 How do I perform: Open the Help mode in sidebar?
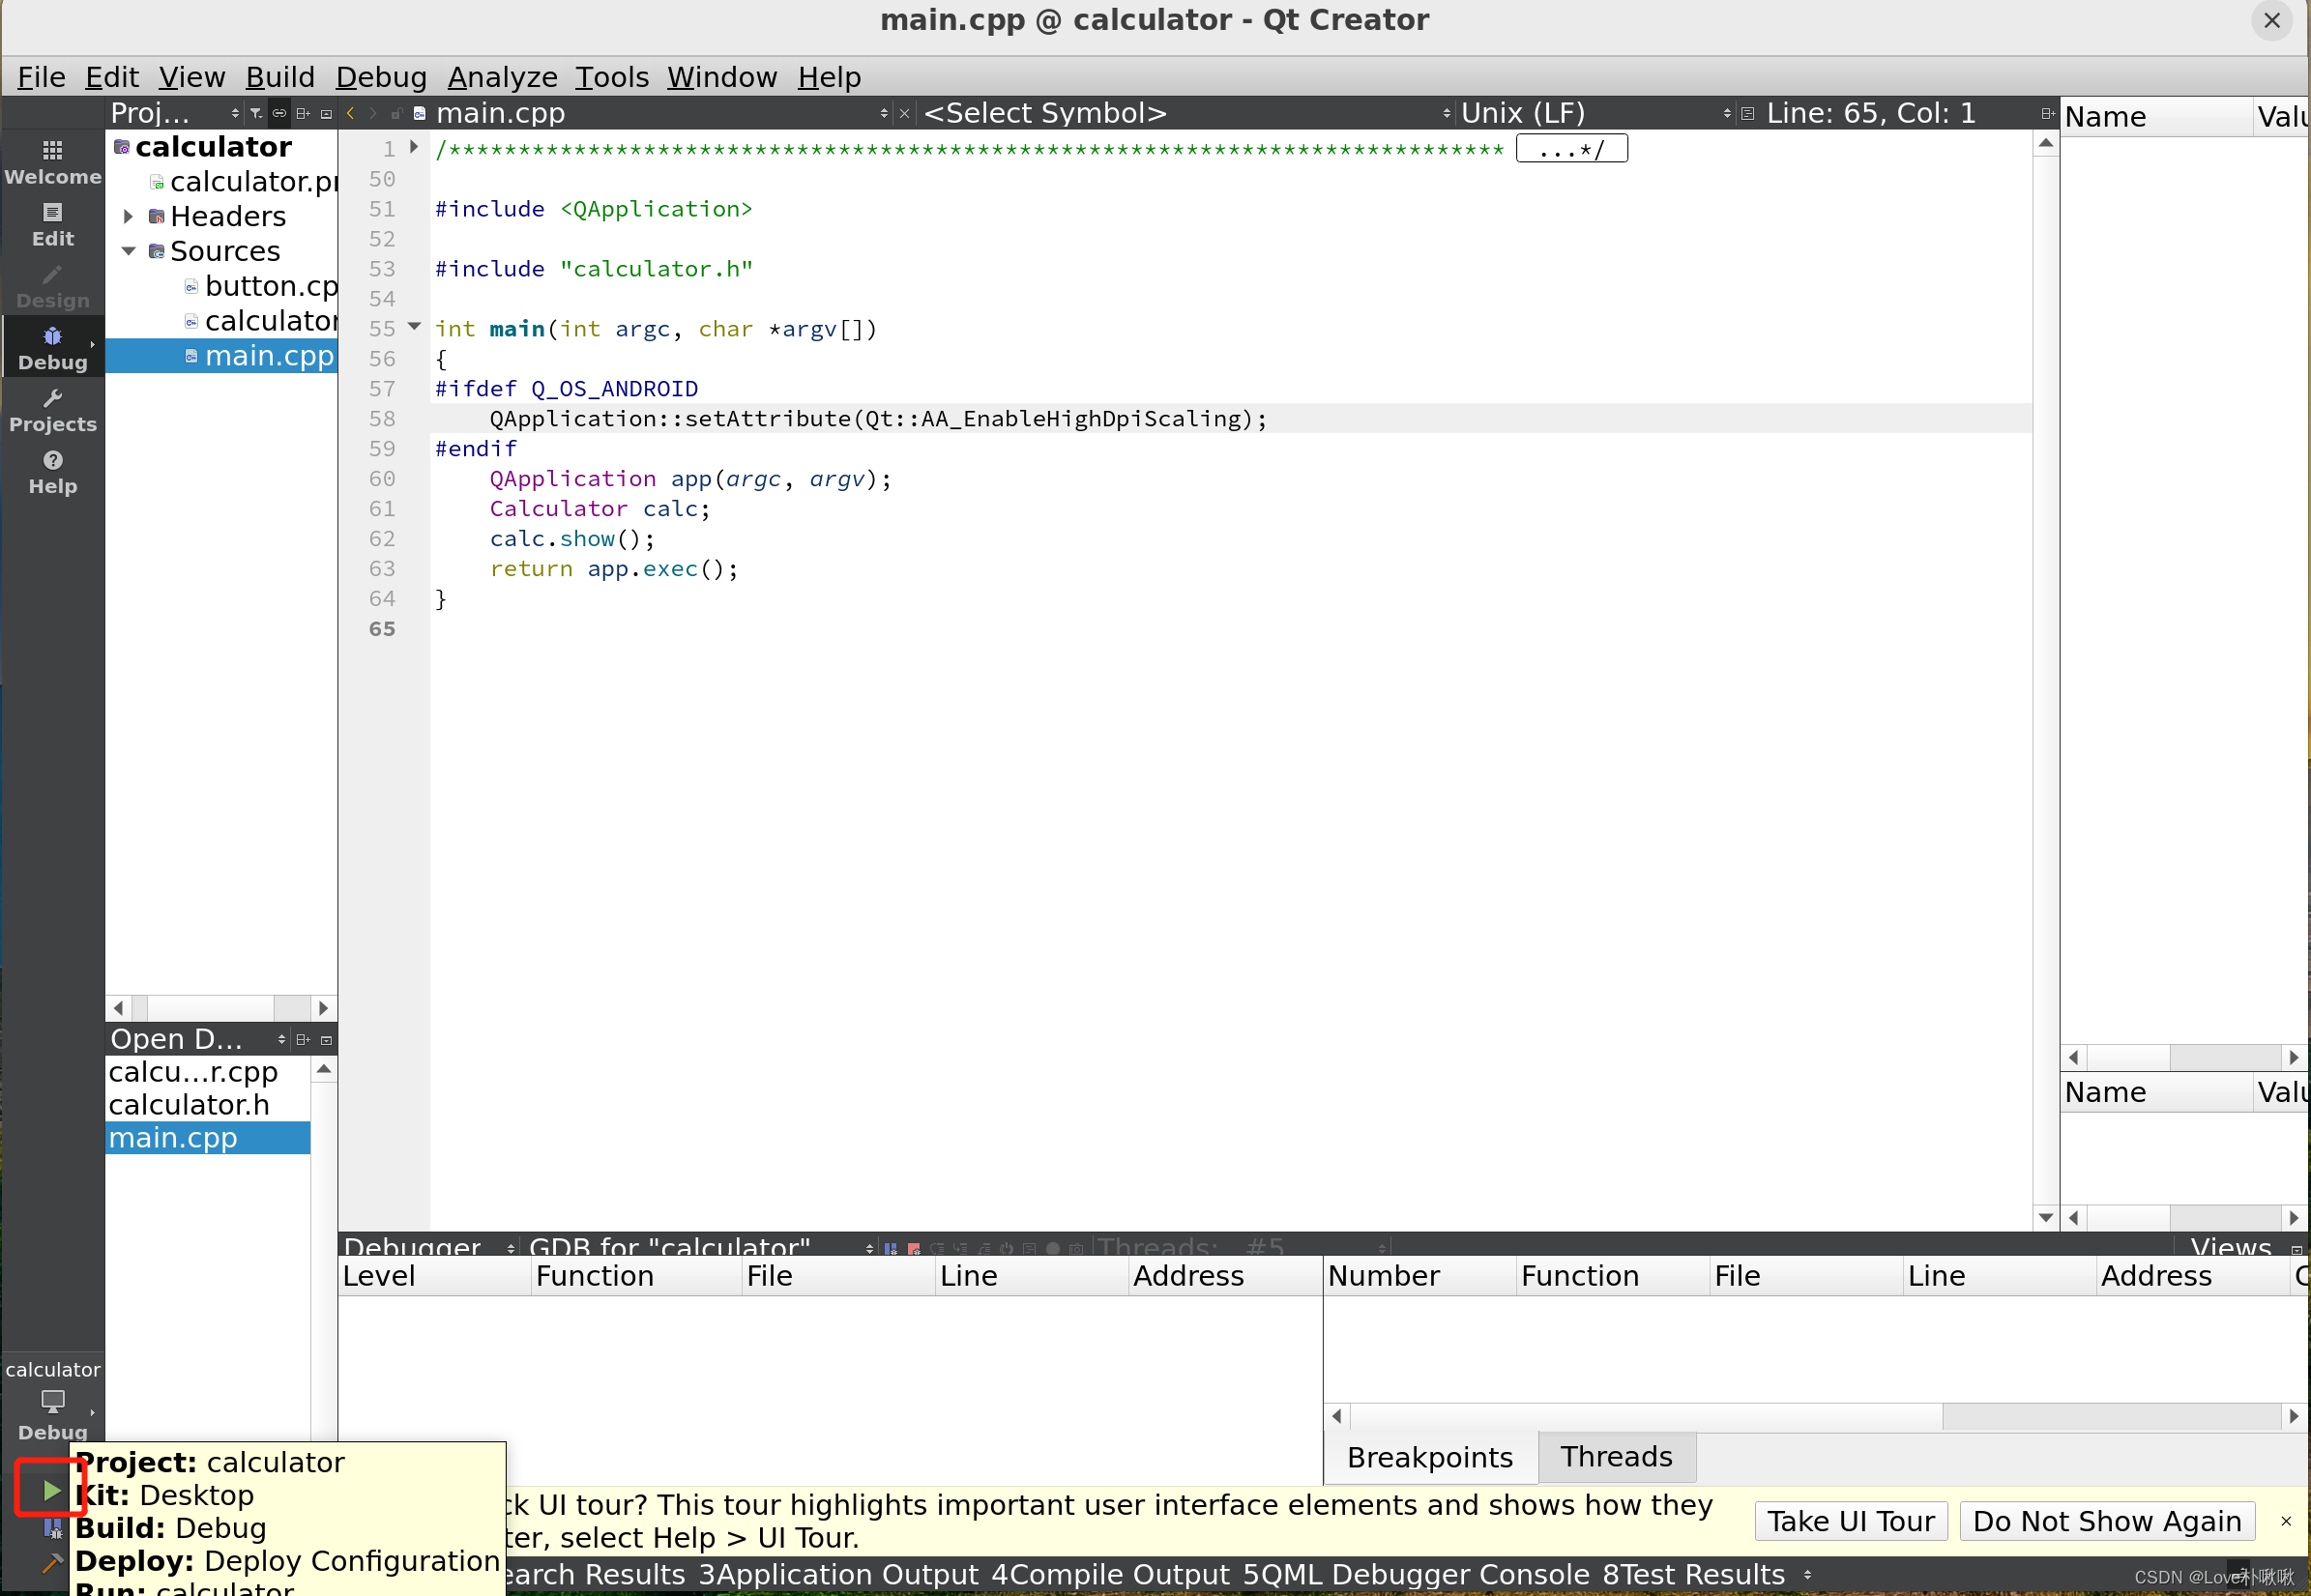(53, 472)
